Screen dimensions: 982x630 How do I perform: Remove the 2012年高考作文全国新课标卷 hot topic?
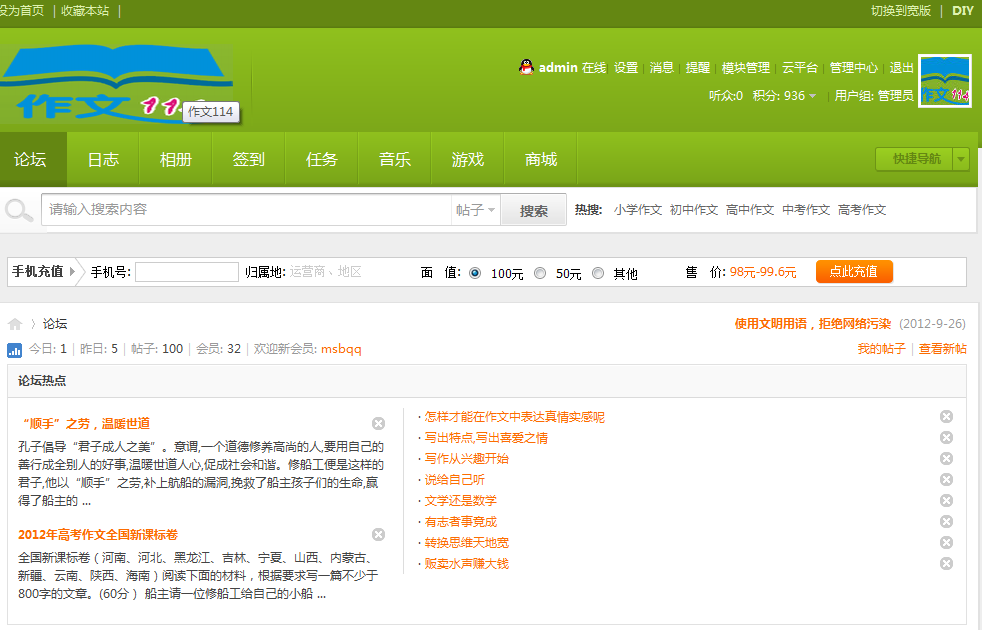pos(378,535)
